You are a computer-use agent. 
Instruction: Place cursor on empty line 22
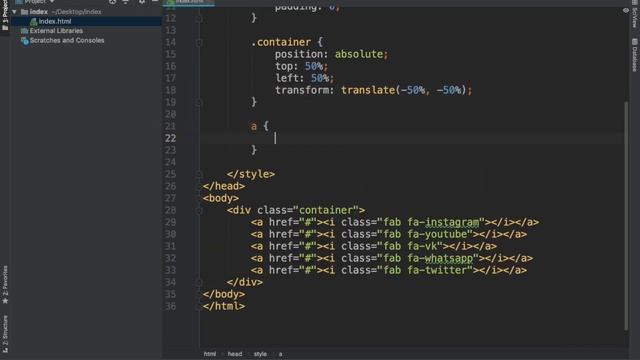click(x=411, y=138)
